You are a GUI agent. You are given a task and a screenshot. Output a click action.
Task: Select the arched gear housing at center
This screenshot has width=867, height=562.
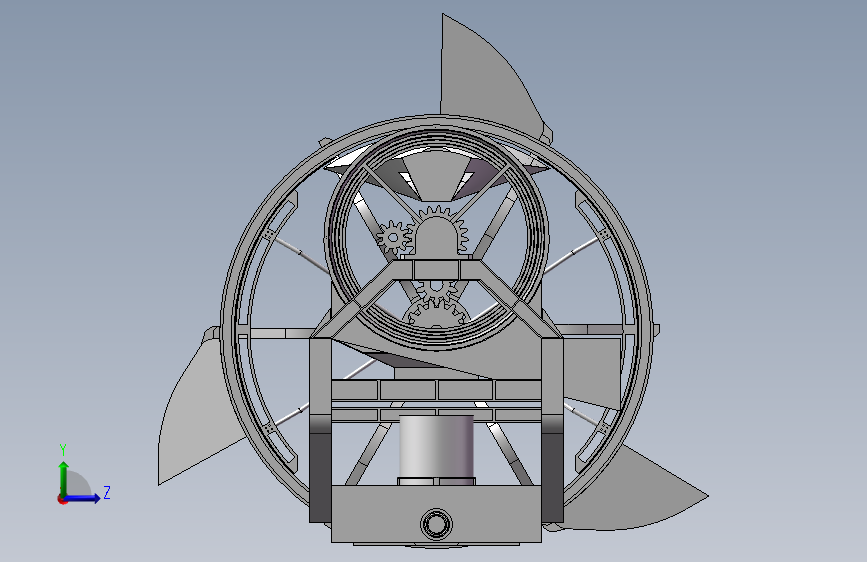click(437, 236)
